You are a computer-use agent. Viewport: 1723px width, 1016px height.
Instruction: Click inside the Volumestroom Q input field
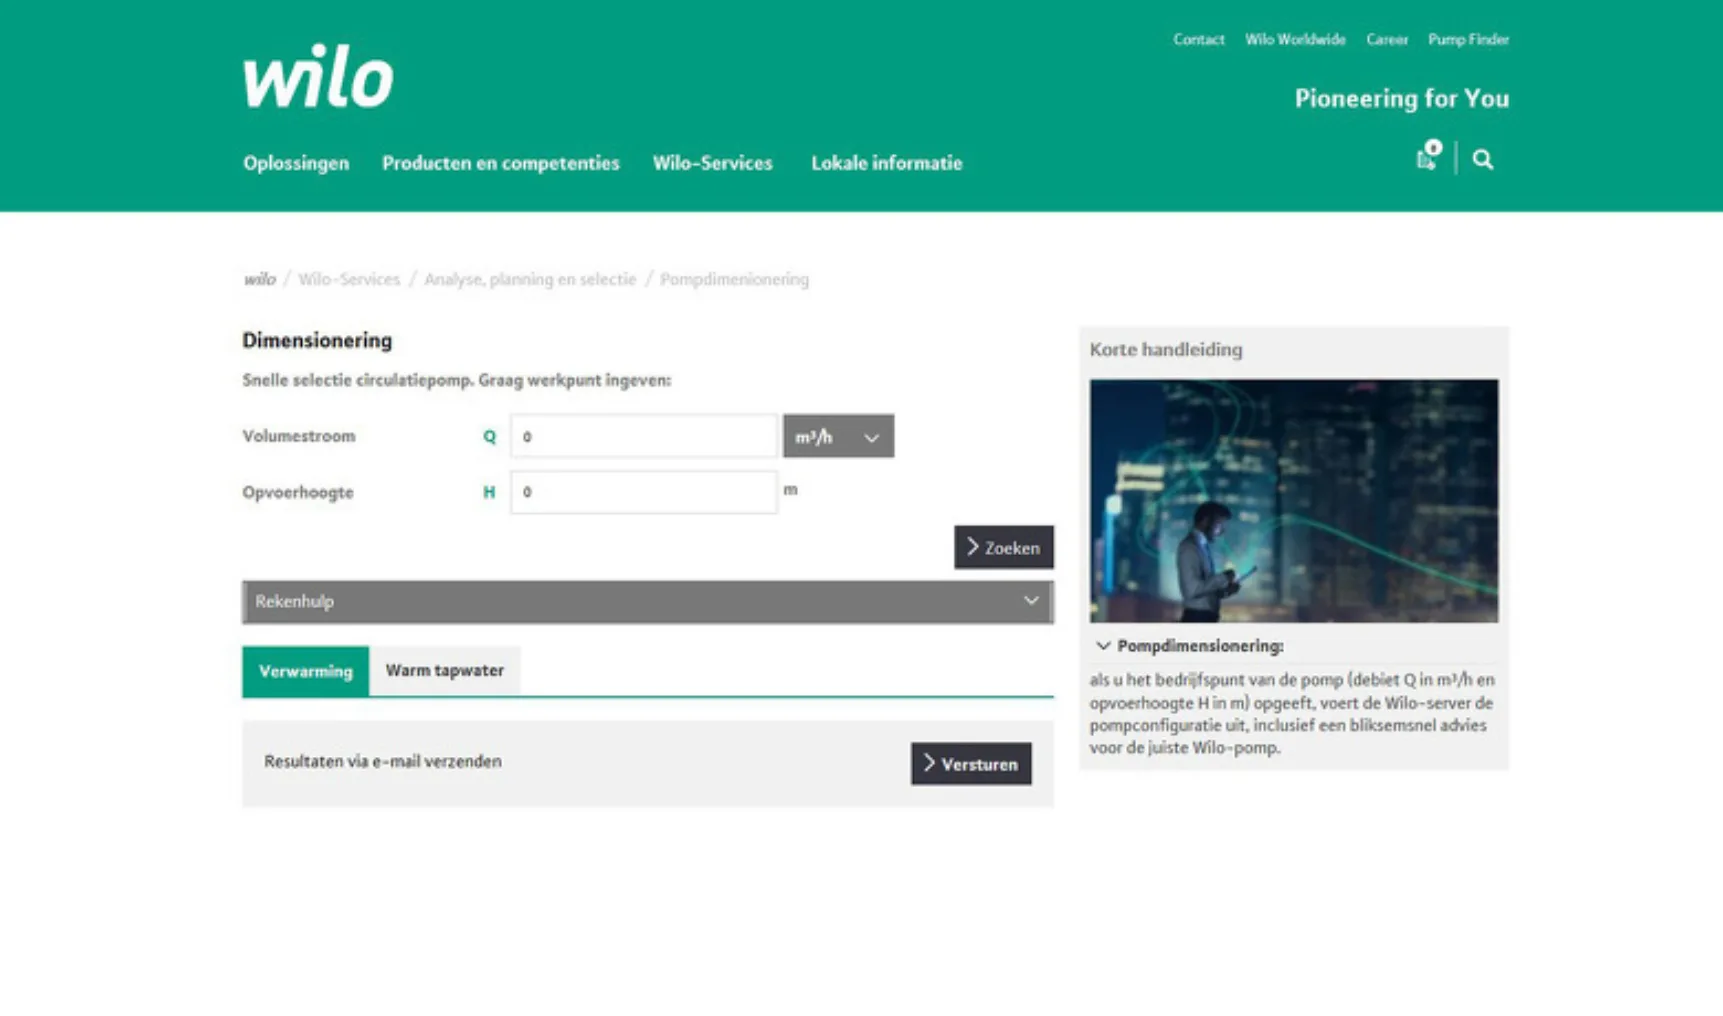(643, 436)
